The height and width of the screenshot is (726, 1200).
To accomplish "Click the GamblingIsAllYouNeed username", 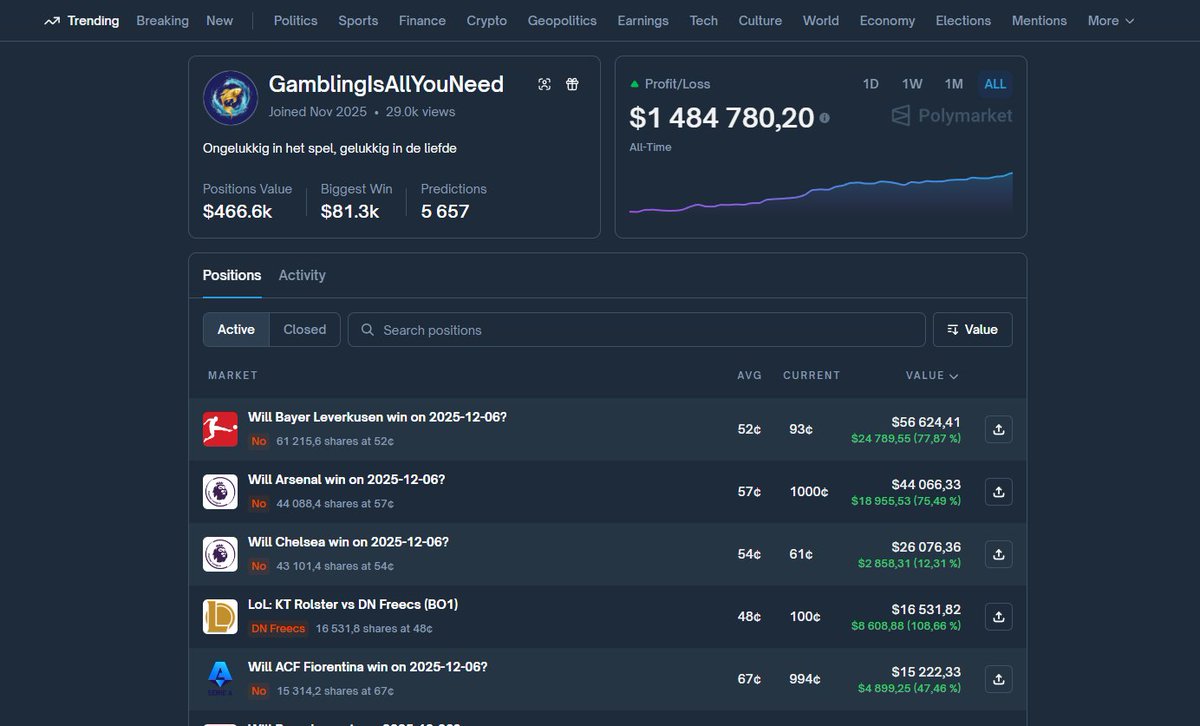I will pos(386,84).
